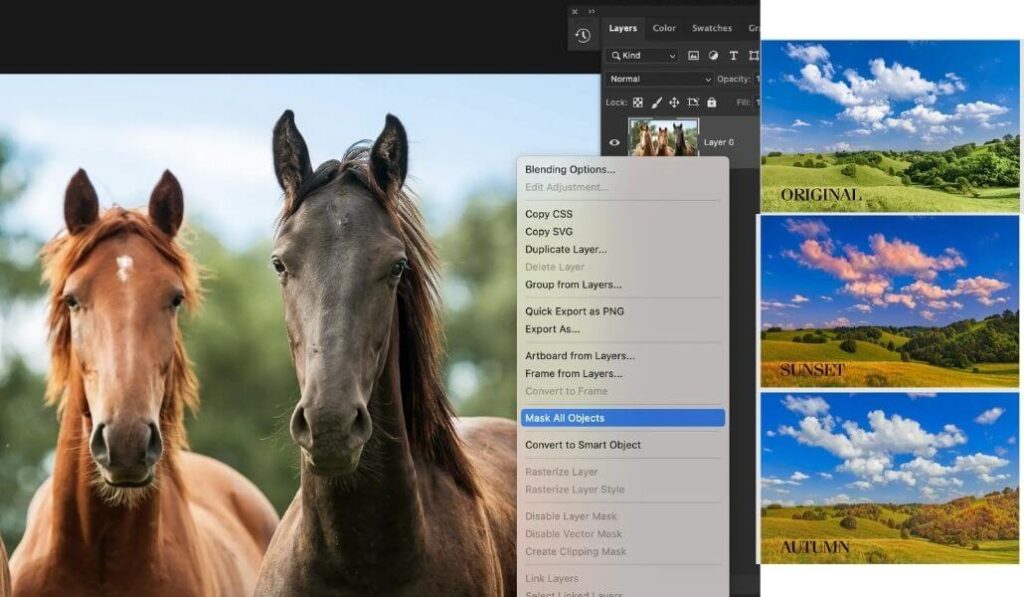Screen dimensions: 1024x597
Task: Hide Layer 0 using the eye icon
Action: pos(615,142)
